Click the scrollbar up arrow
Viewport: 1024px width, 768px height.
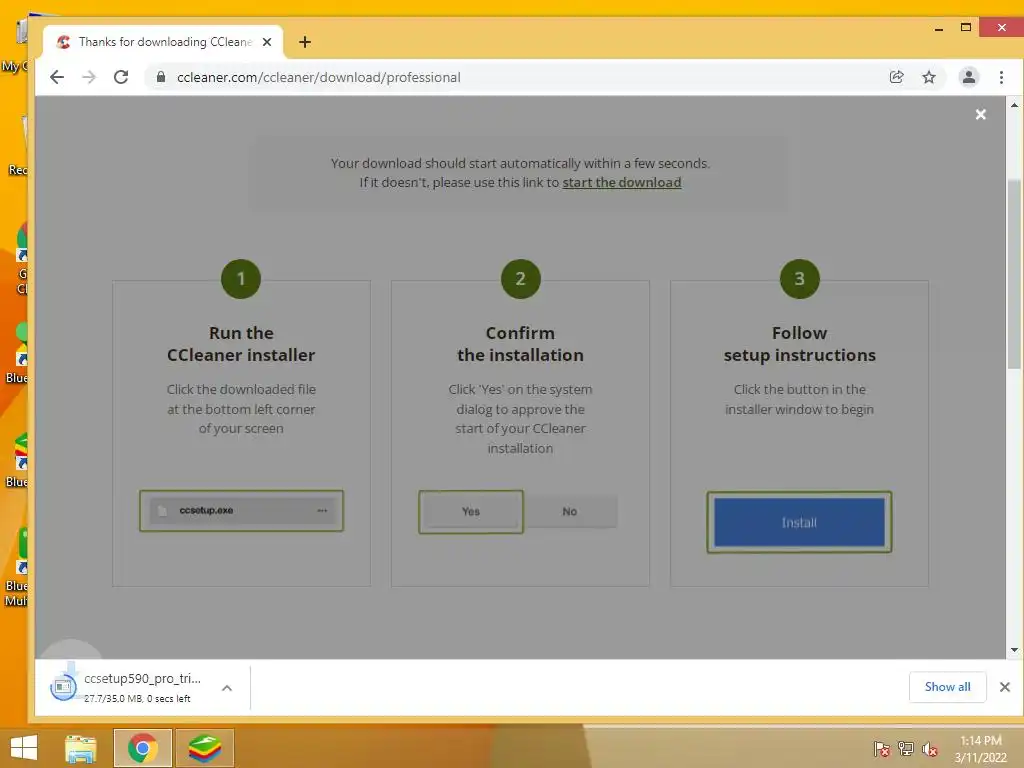click(x=1014, y=104)
